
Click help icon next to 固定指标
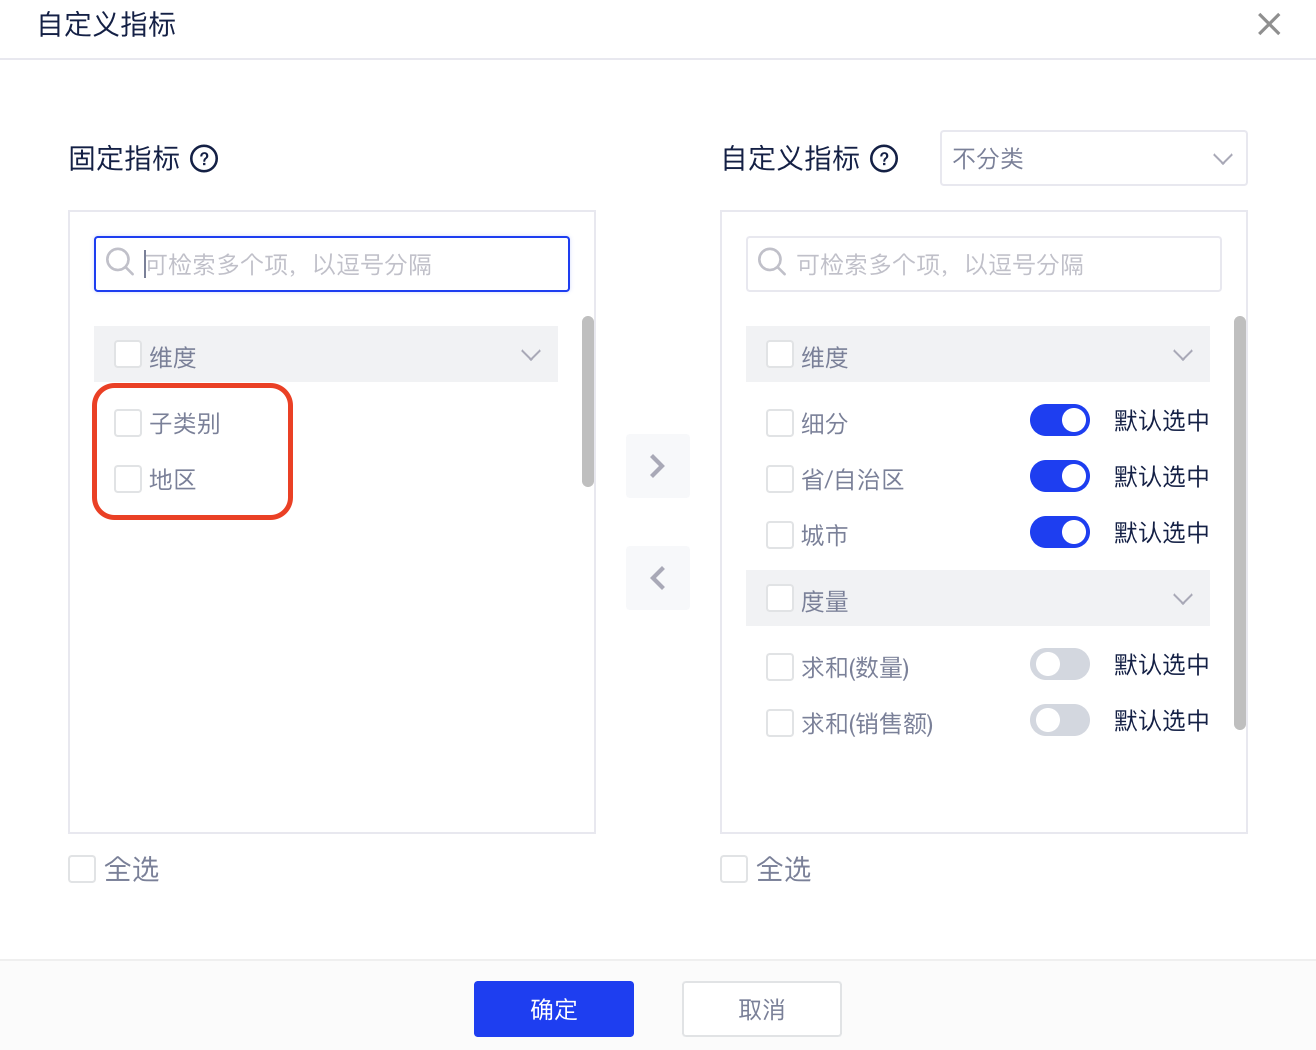[x=204, y=159]
